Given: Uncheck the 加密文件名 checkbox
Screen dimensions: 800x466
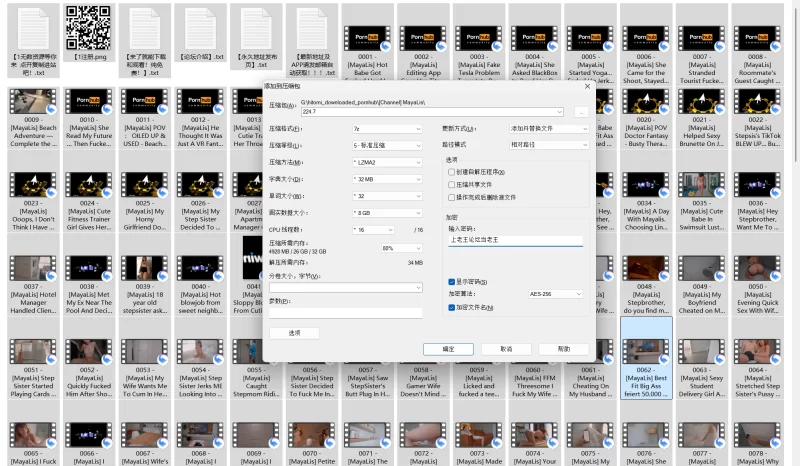Looking at the screenshot, I should click(x=451, y=308).
